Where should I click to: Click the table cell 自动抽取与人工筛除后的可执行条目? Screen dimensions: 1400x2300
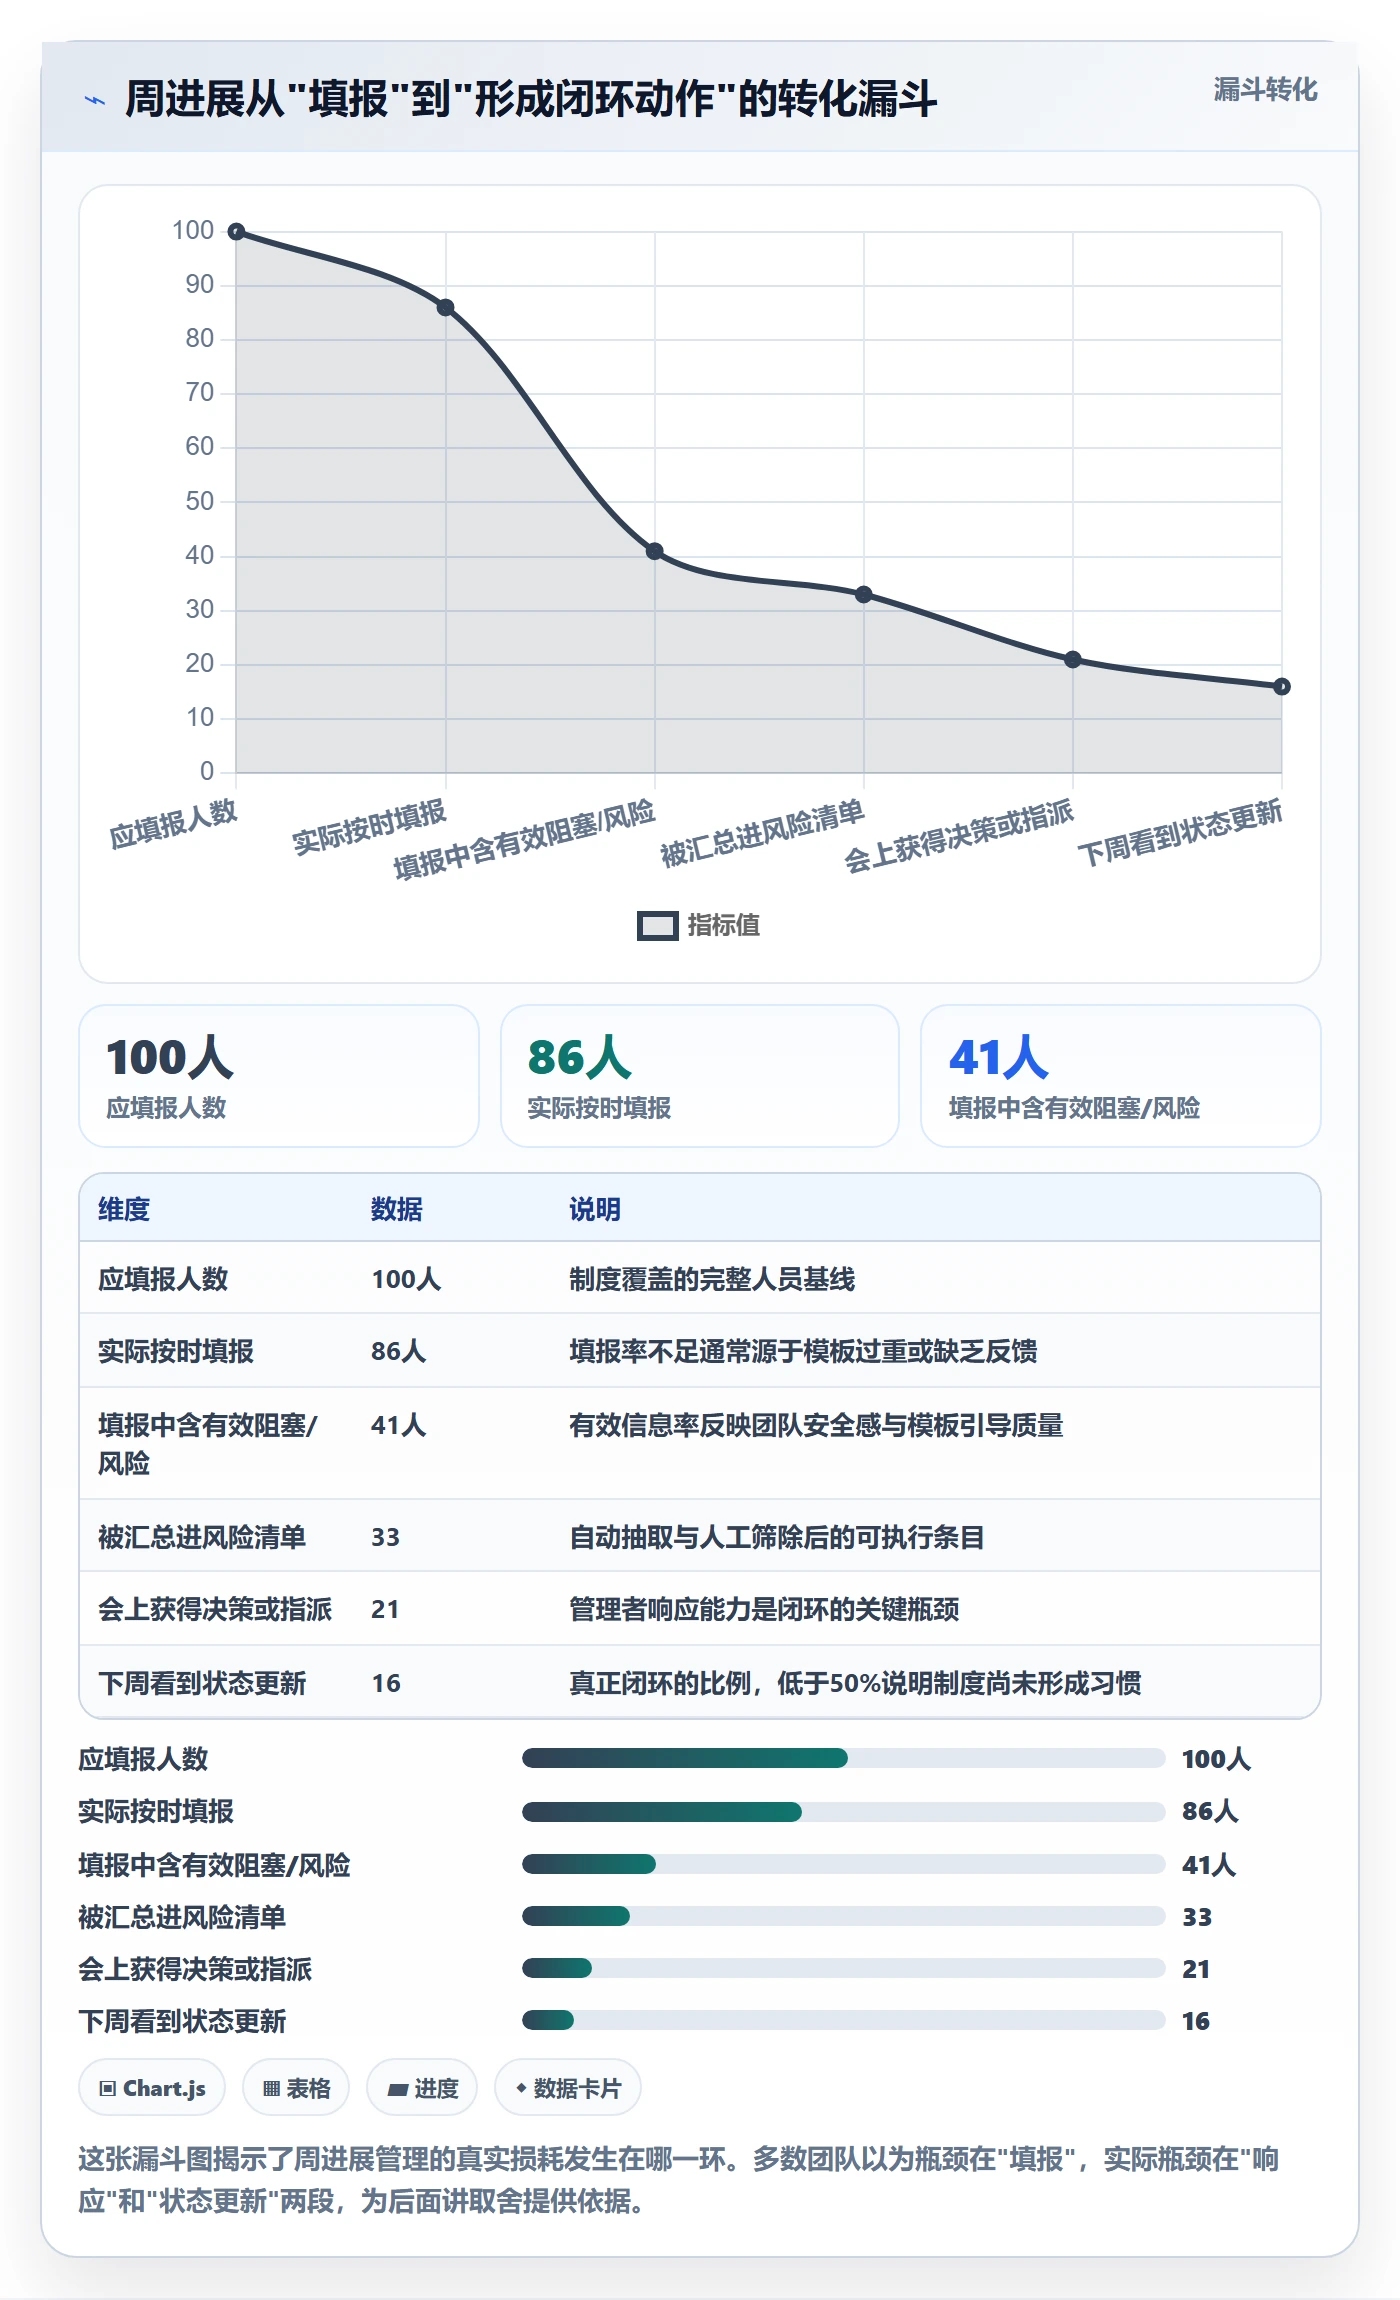point(777,1537)
